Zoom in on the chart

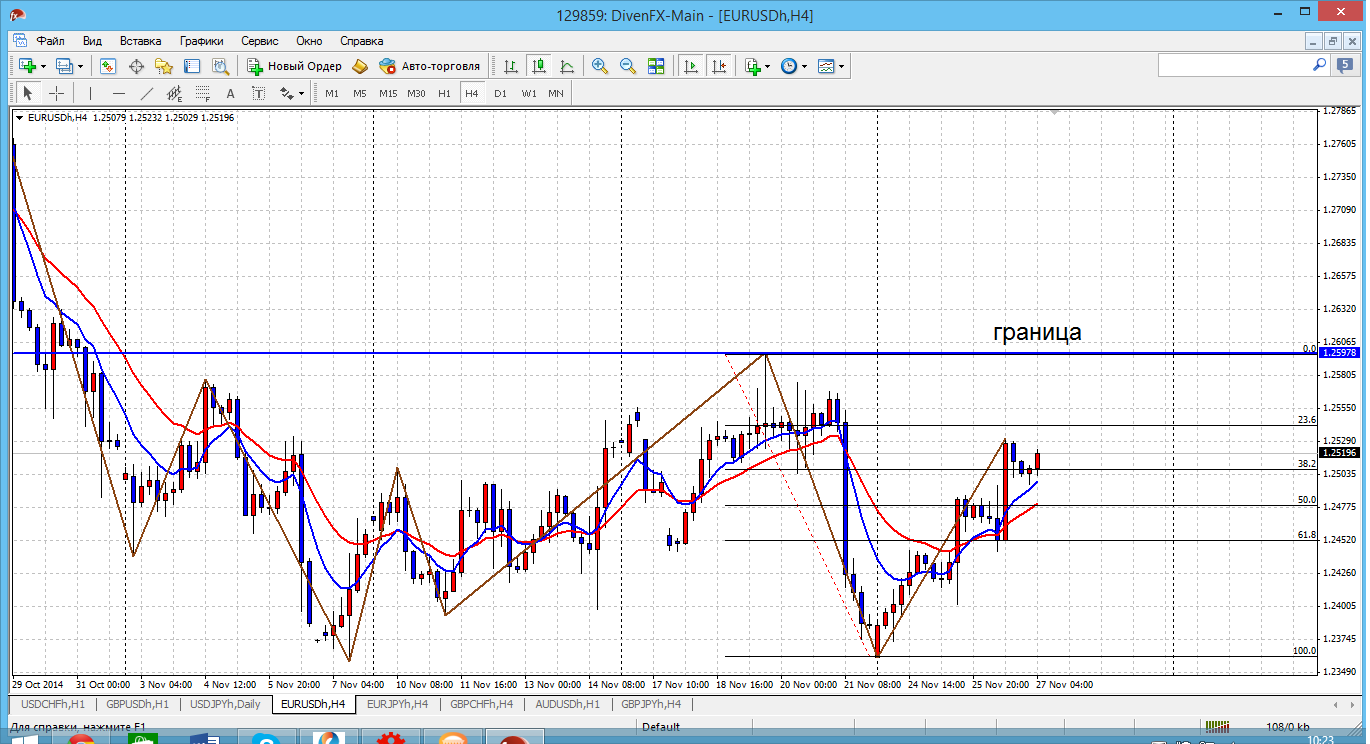600,66
